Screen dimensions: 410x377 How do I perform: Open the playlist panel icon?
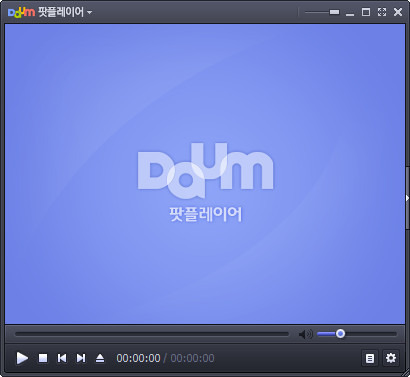point(370,358)
